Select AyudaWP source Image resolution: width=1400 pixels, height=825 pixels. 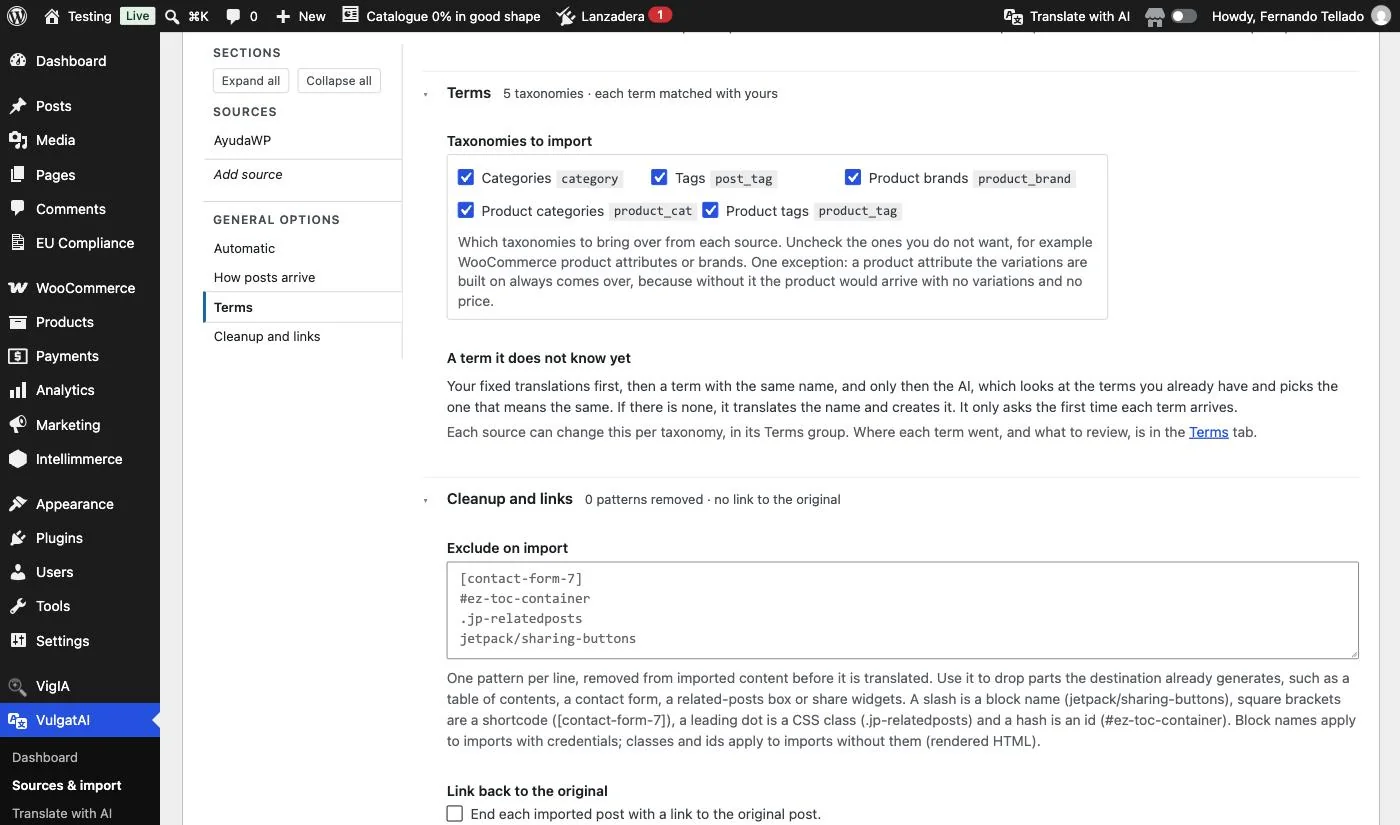(242, 140)
